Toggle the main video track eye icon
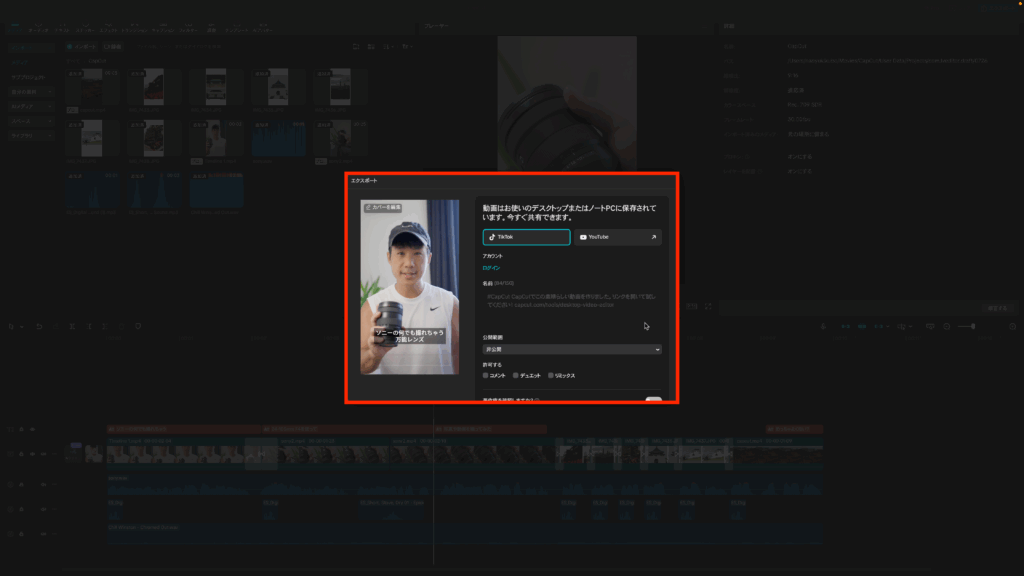The width and height of the screenshot is (1024, 576). pyautogui.click(x=32, y=454)
